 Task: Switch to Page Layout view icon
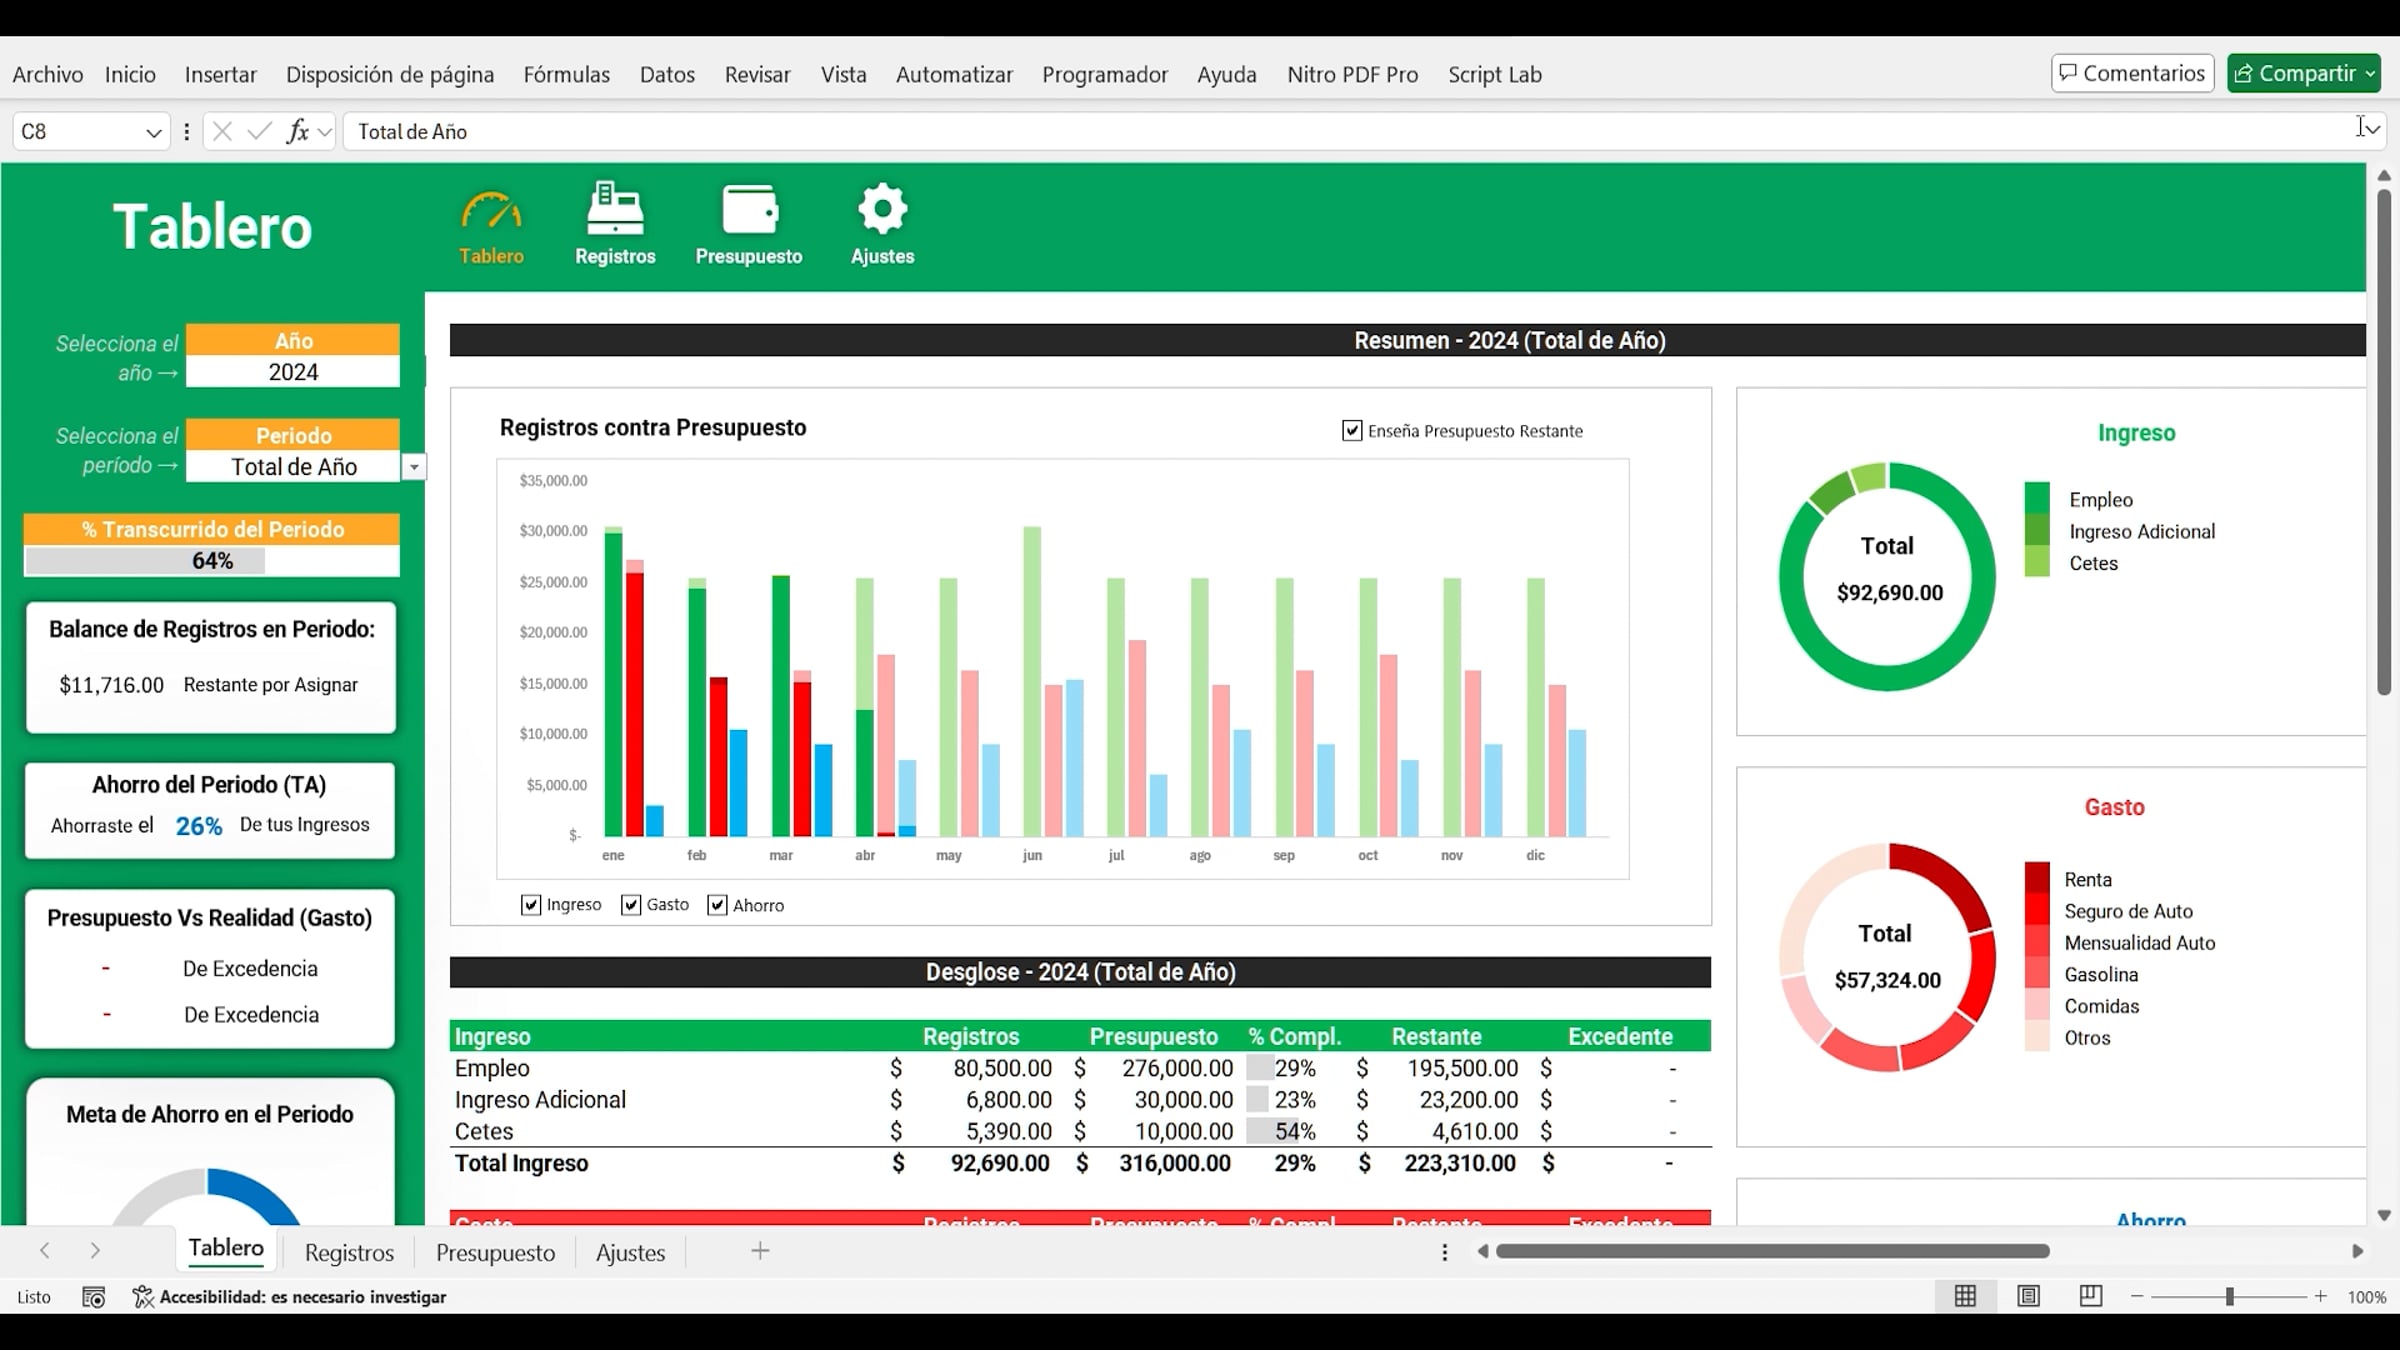click(2028, 1296)
